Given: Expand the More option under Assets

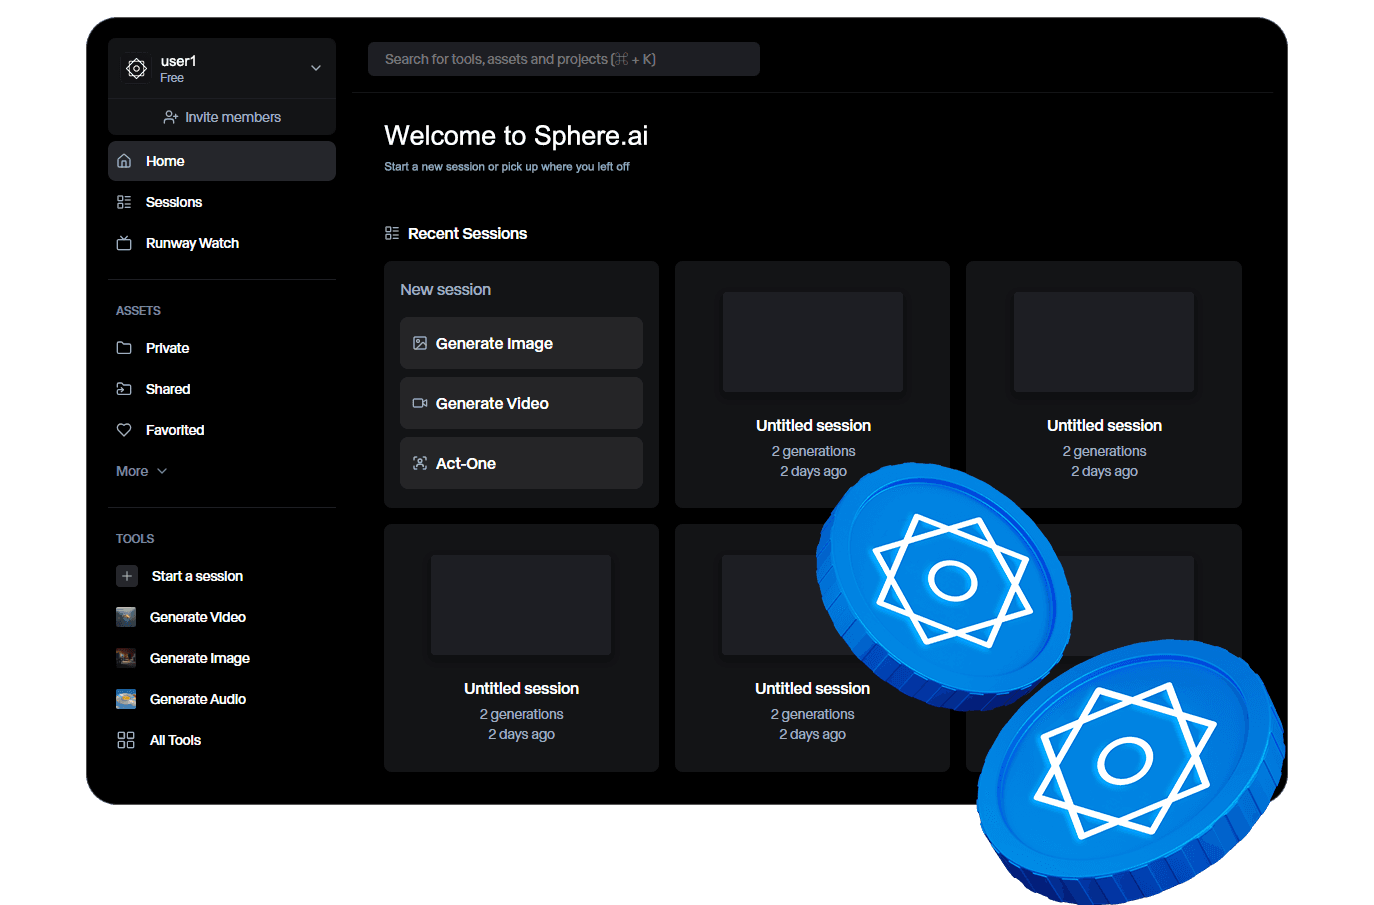Looking at the screenshot, I should [141, 470].
